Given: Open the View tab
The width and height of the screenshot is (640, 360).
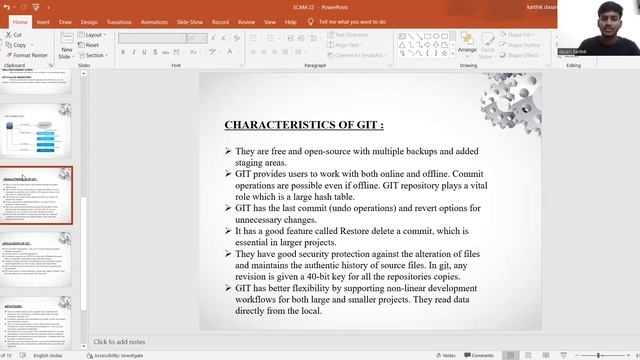Looking at the screenshot, I should click(269, 22).
